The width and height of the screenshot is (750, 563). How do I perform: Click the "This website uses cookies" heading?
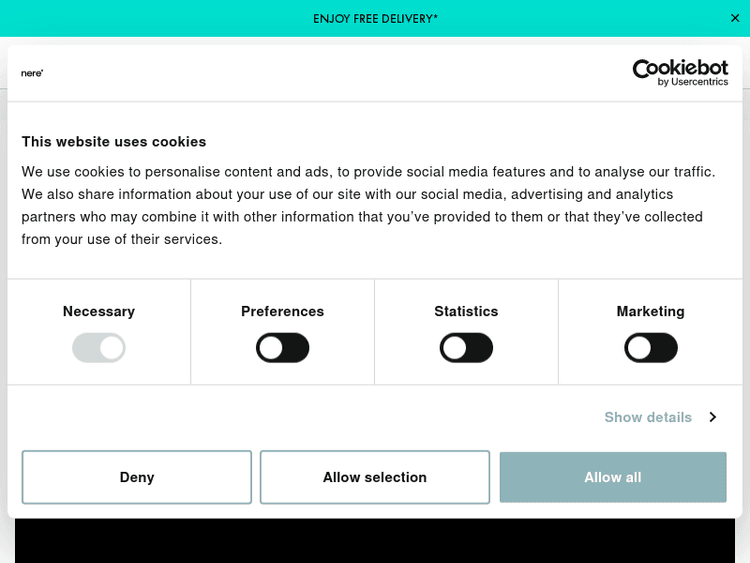click(114, 142)
